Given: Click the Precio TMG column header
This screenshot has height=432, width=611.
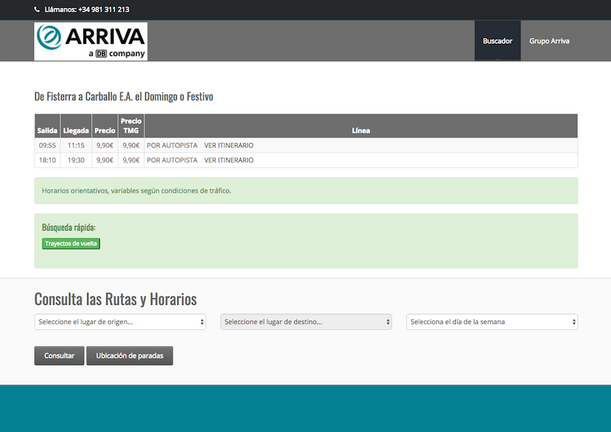Looking at the screenshot, I should [131, 126].
